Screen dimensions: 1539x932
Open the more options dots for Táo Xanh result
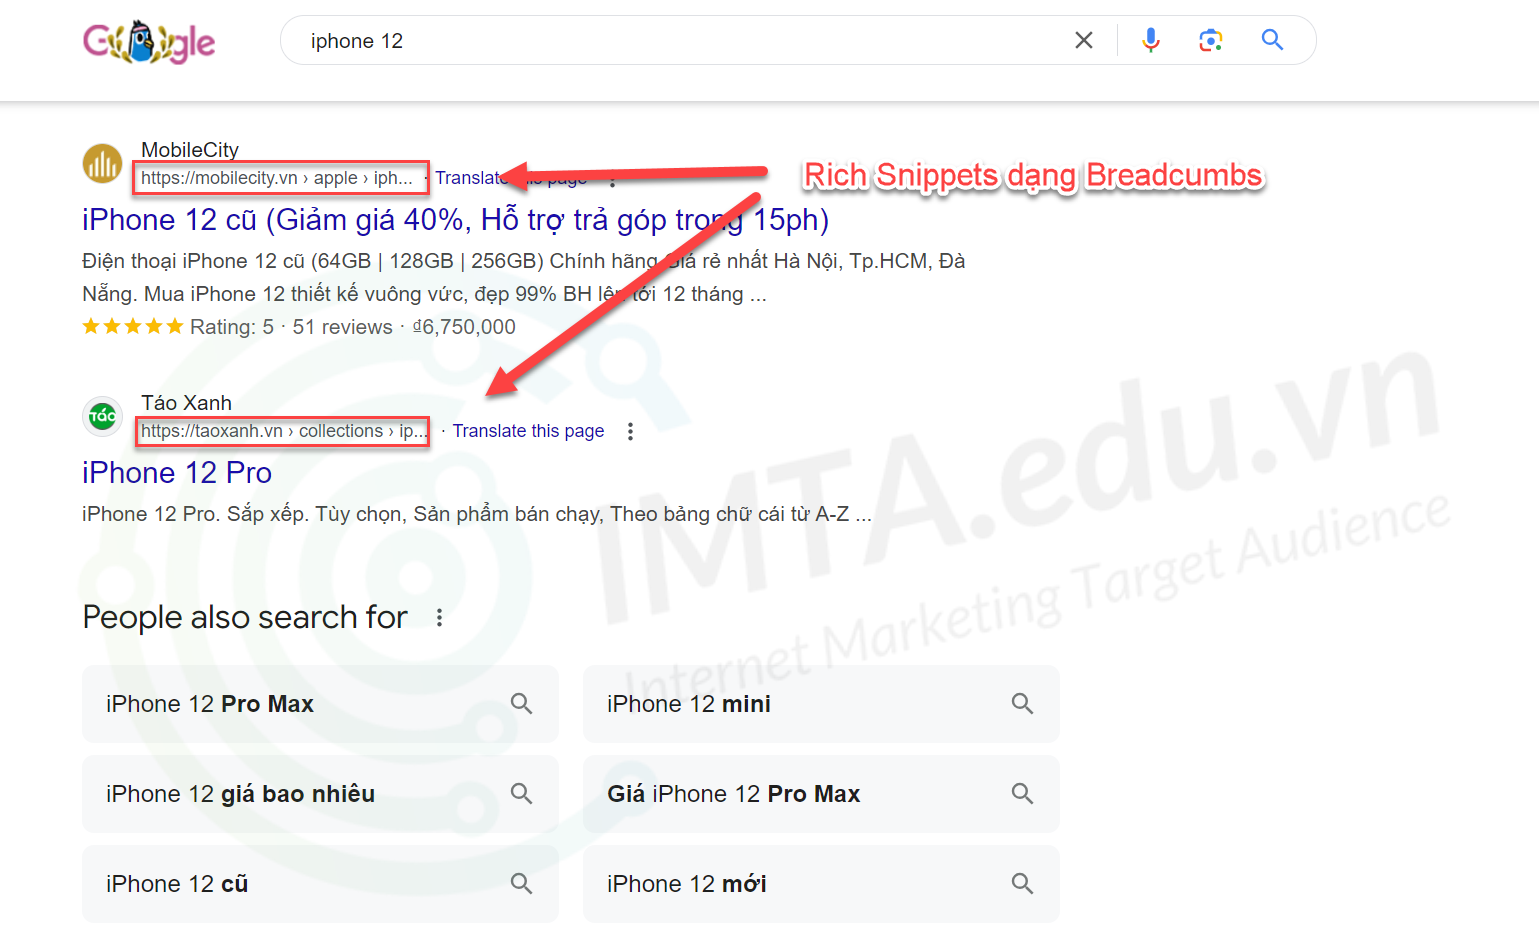[630, 431]
